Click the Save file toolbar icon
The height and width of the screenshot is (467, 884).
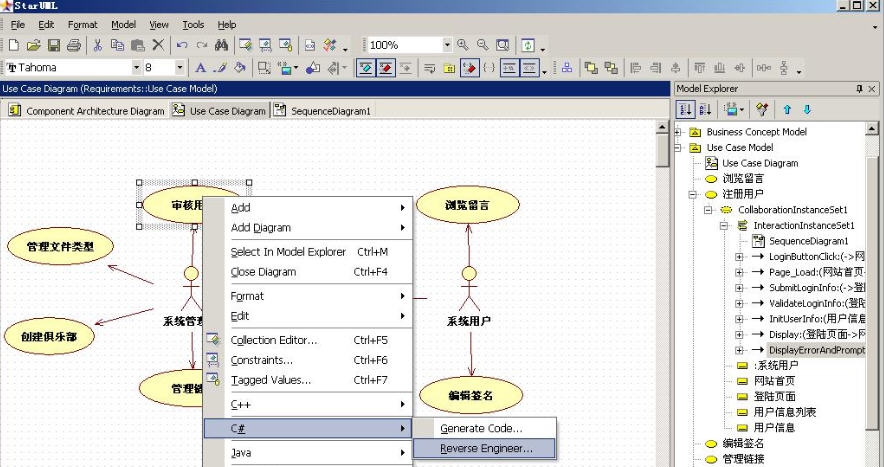pyautogui.click(x=54, y=45)
